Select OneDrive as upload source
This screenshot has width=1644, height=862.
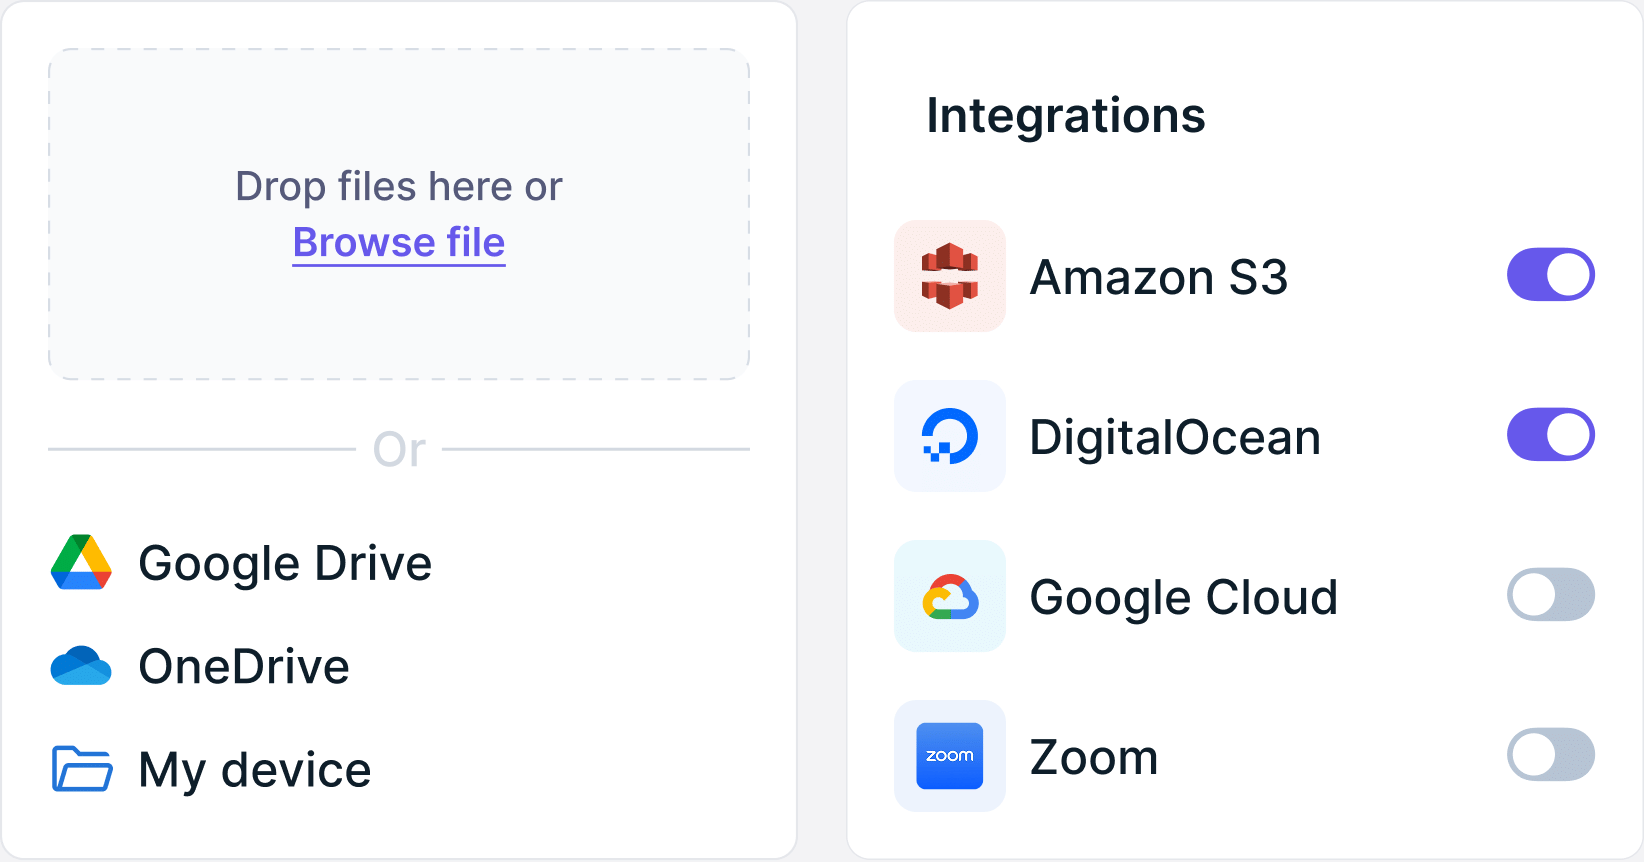click(x=243, y=665)
